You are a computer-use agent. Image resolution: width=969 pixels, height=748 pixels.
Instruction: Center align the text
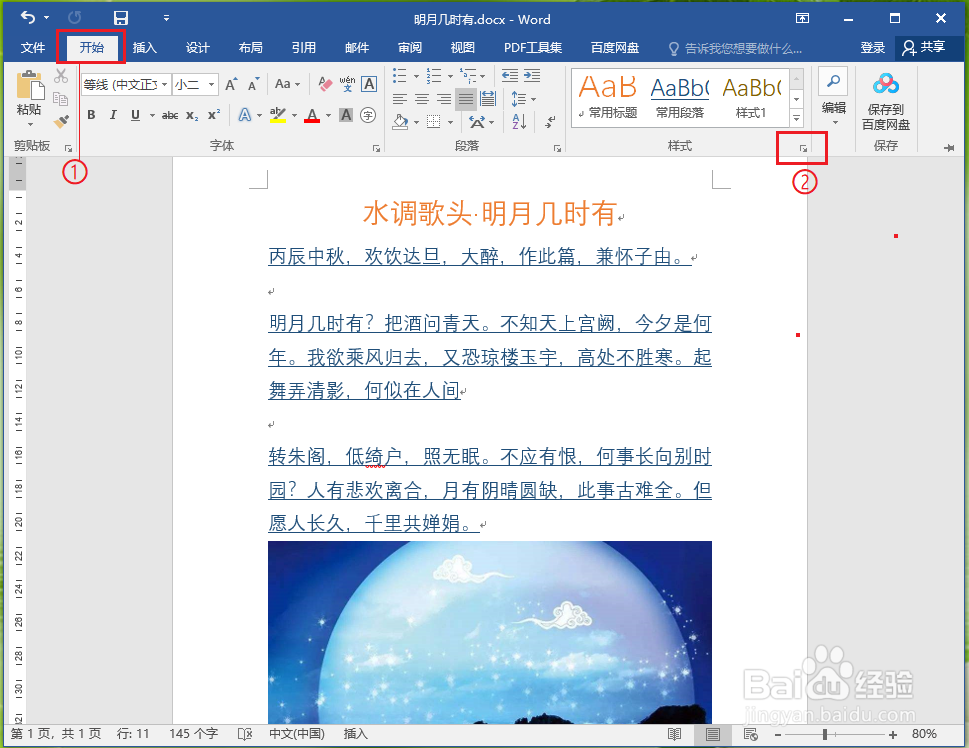[x=421, y=99]
